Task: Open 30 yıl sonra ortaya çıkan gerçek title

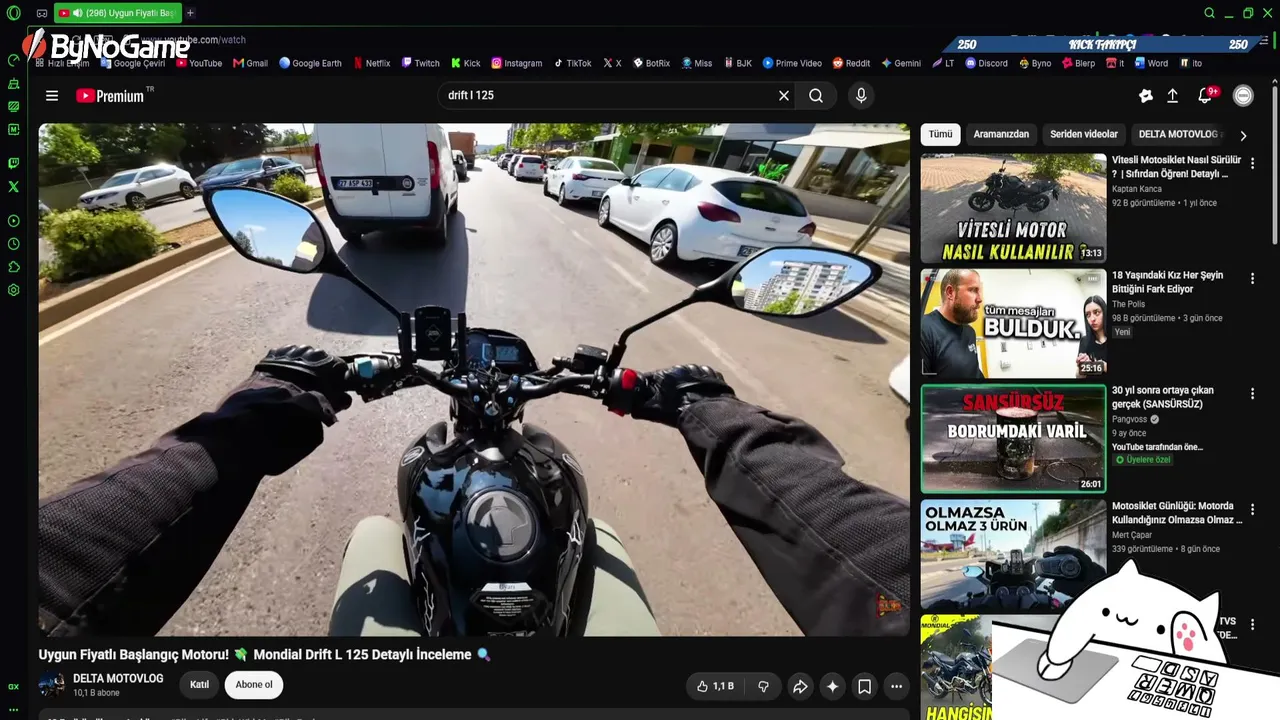Action: tap(1163, 397)
